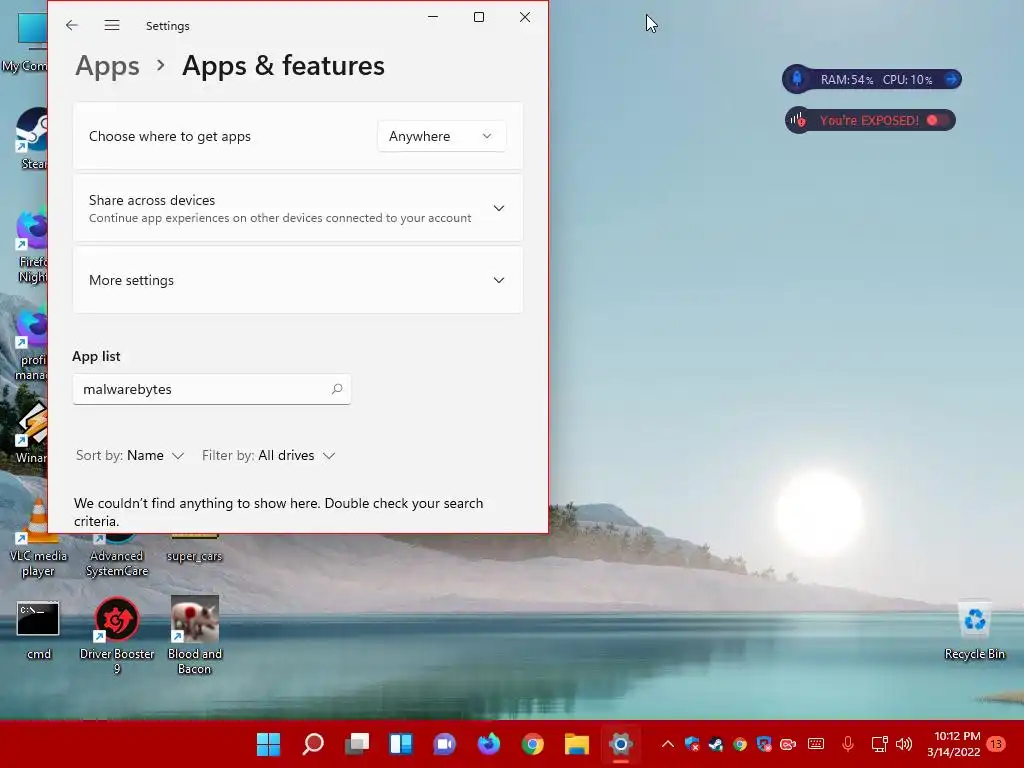The width and height of the screenshot is (1024, 768).
Task: Open notification center badge showing 13
Action: coord(996,744)
